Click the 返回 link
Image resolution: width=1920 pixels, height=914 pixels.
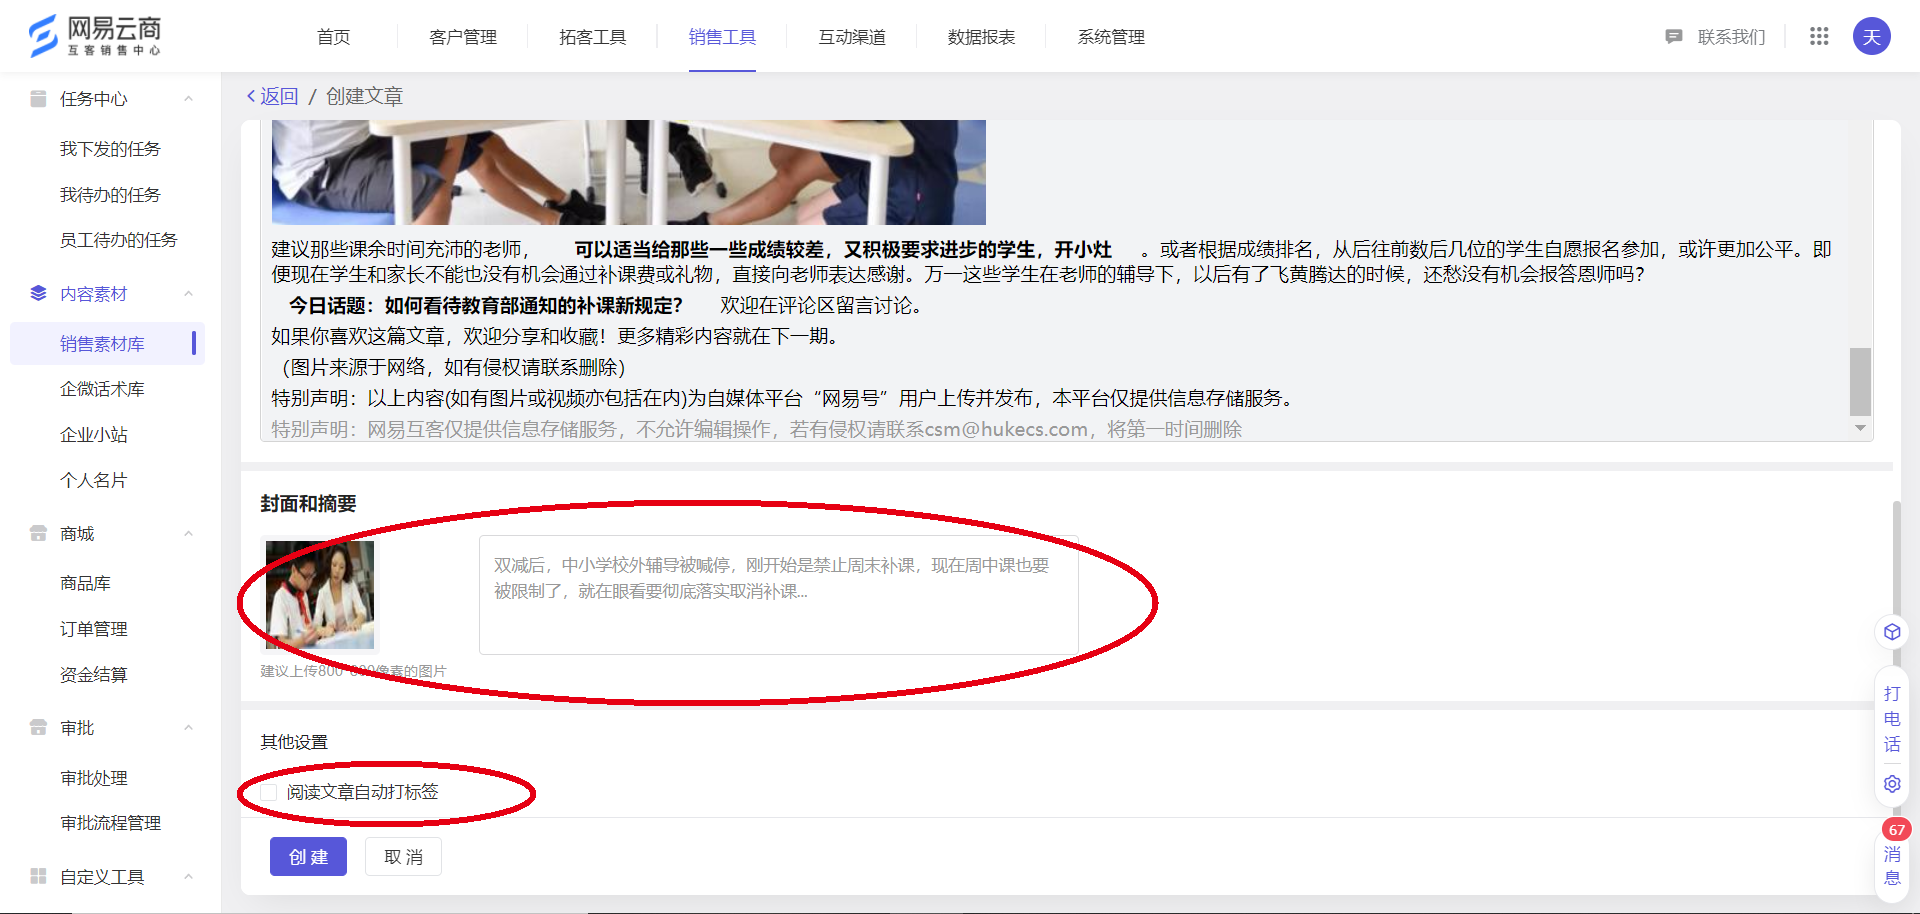point(279,96)
